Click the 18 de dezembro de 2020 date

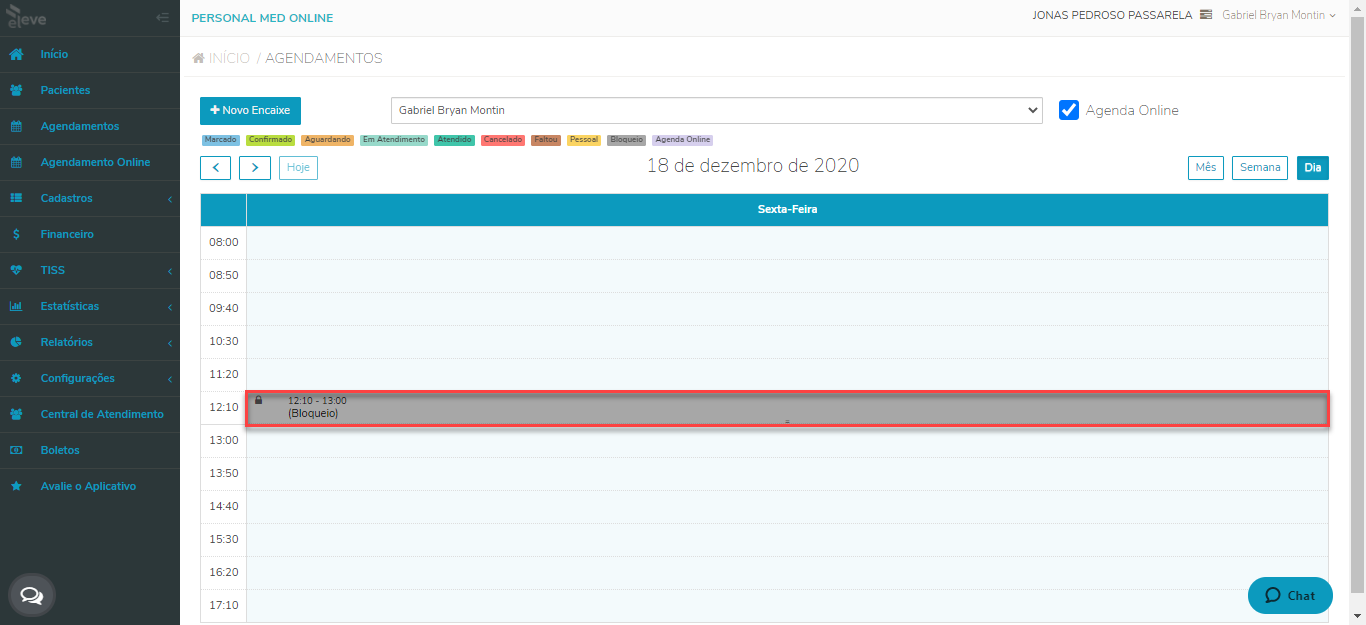(x=753, y=166)
